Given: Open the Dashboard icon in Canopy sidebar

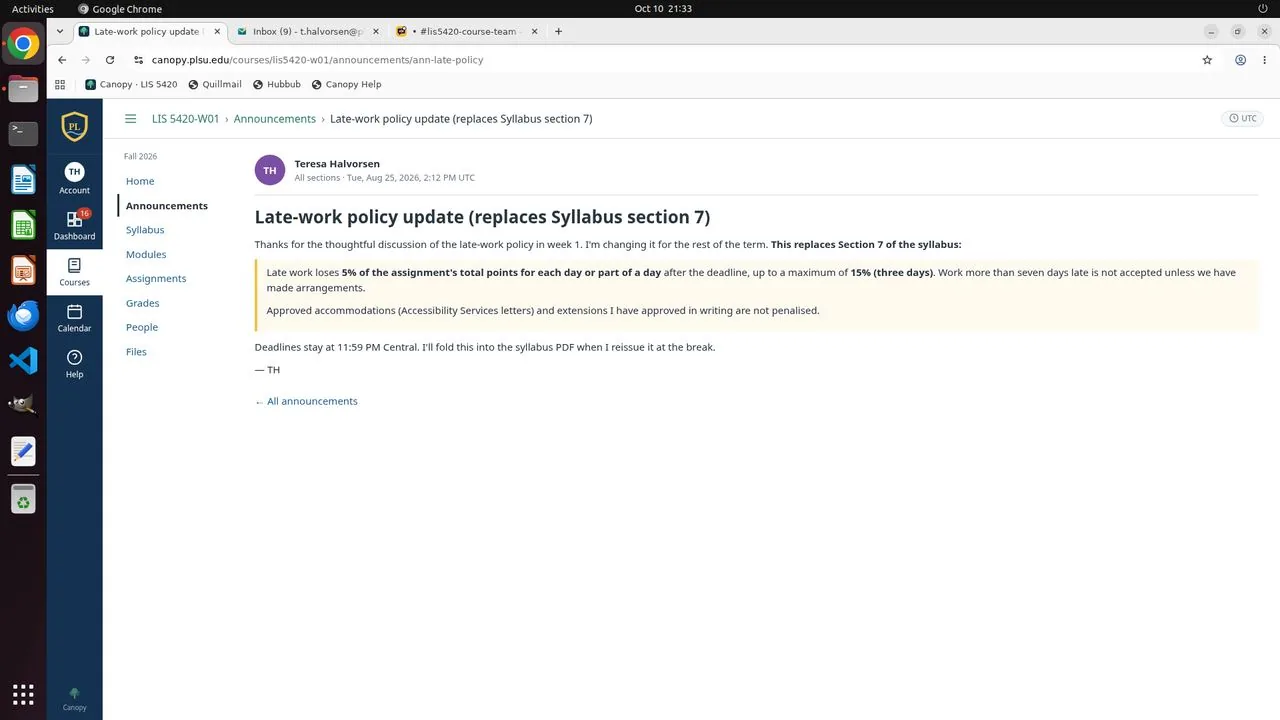Looking at the screenshot, I should coord(74,225).
